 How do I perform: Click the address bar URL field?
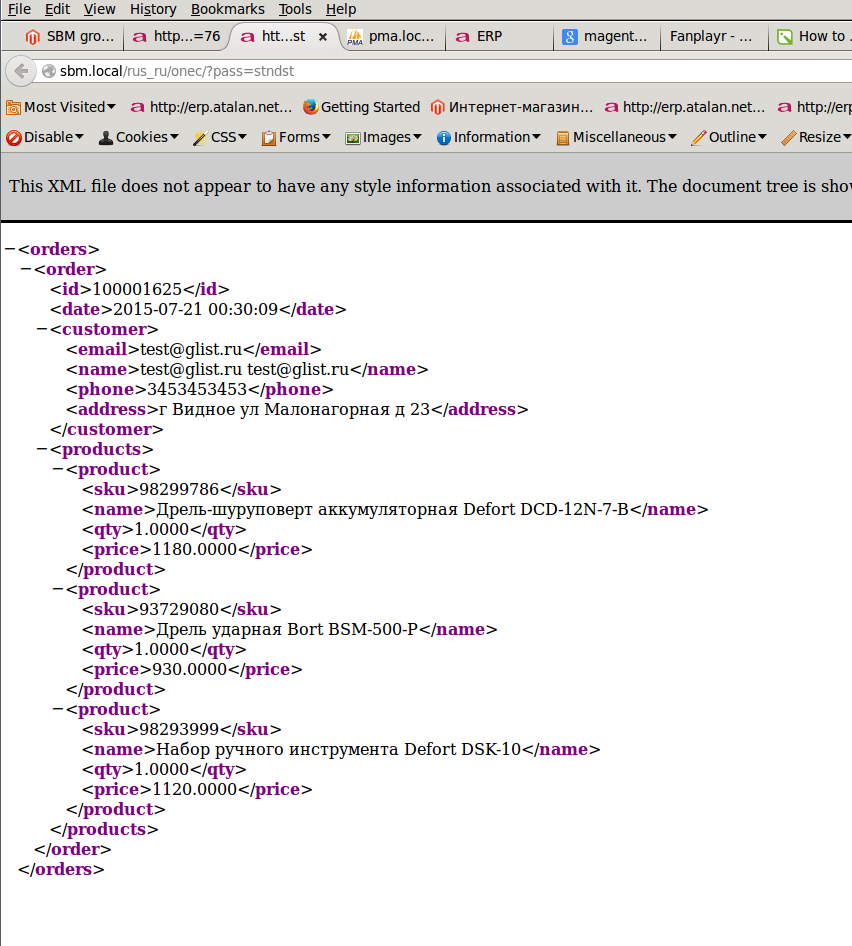pyautogui.click(x=447, y=71)
